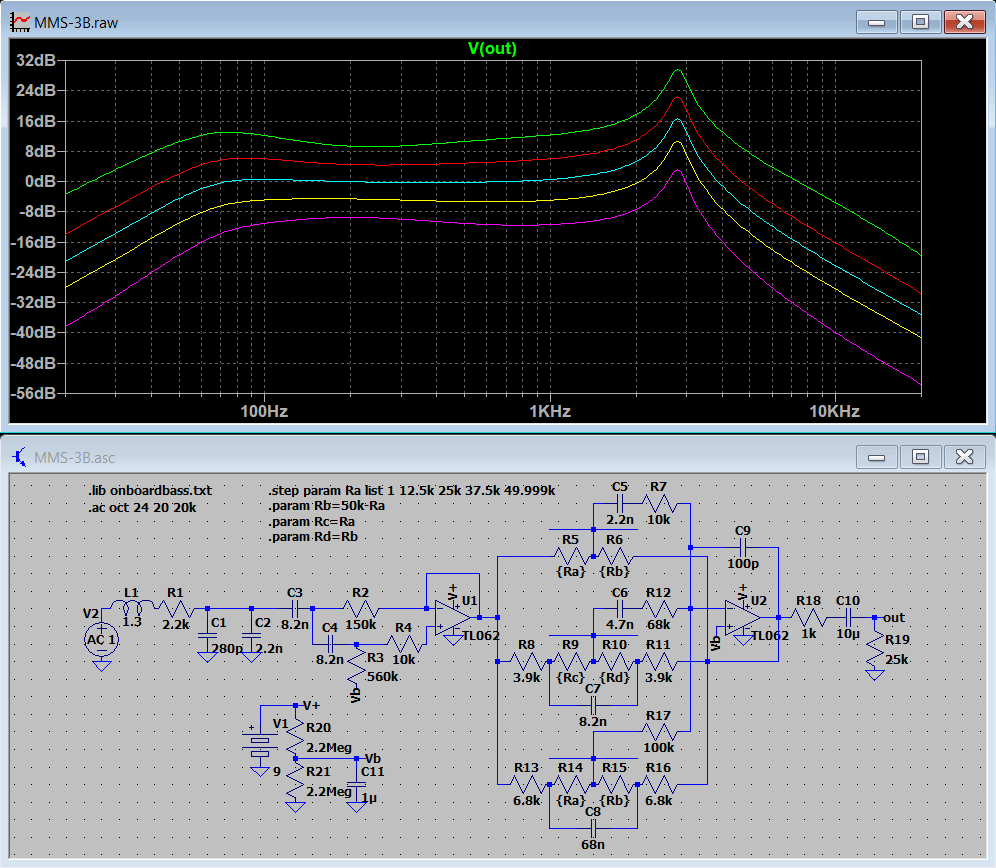The width and height of the screenshot is (996, 868).
Task: Click the 100Hz frequency axis label
Action: [x=264, y=411]
